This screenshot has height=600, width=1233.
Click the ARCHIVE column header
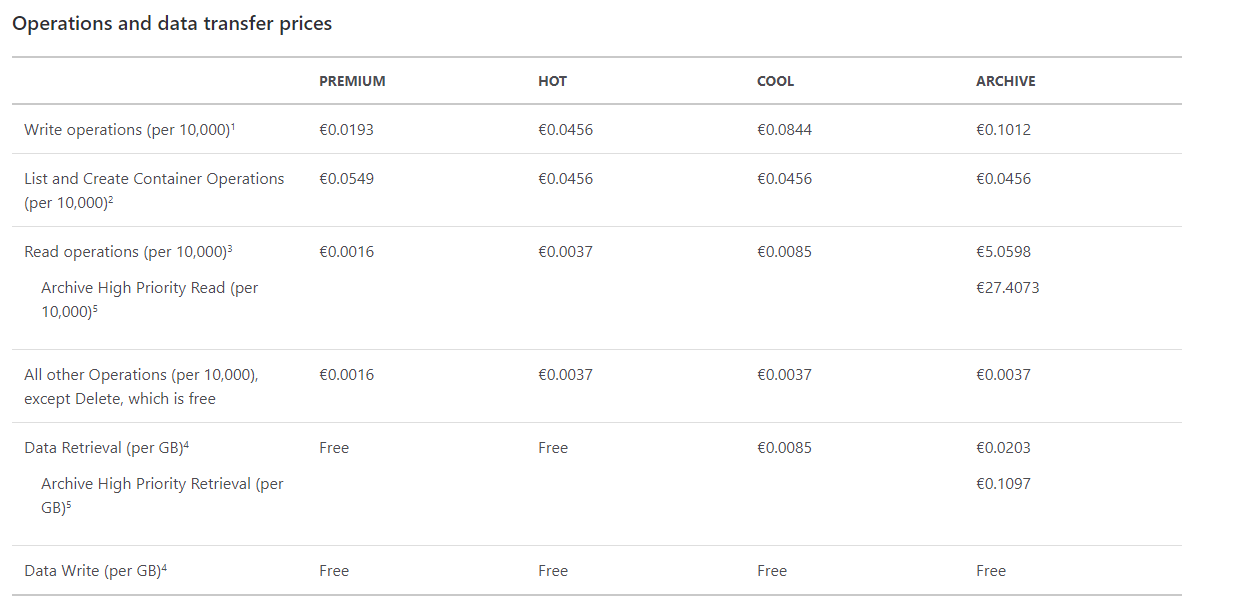coord(1006,81)
